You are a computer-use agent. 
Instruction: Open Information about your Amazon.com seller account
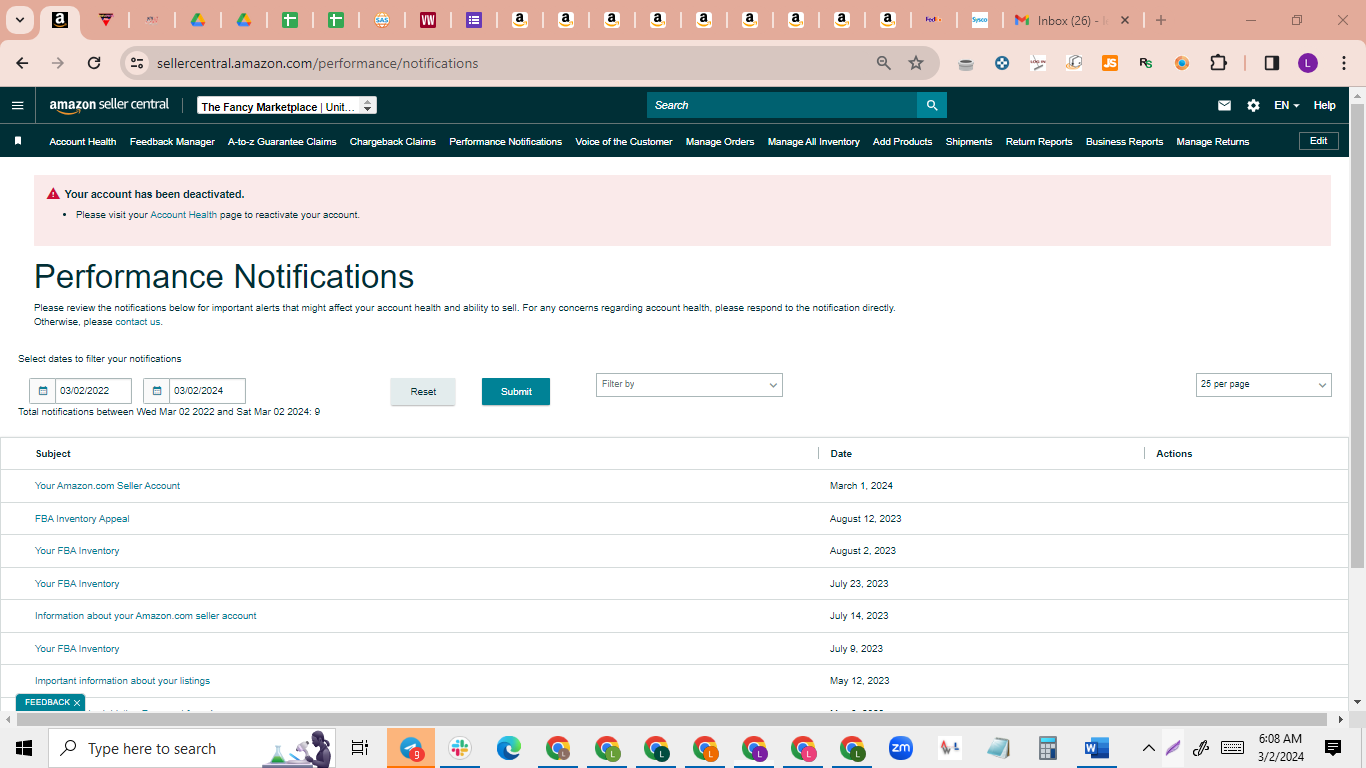[146, 616]
